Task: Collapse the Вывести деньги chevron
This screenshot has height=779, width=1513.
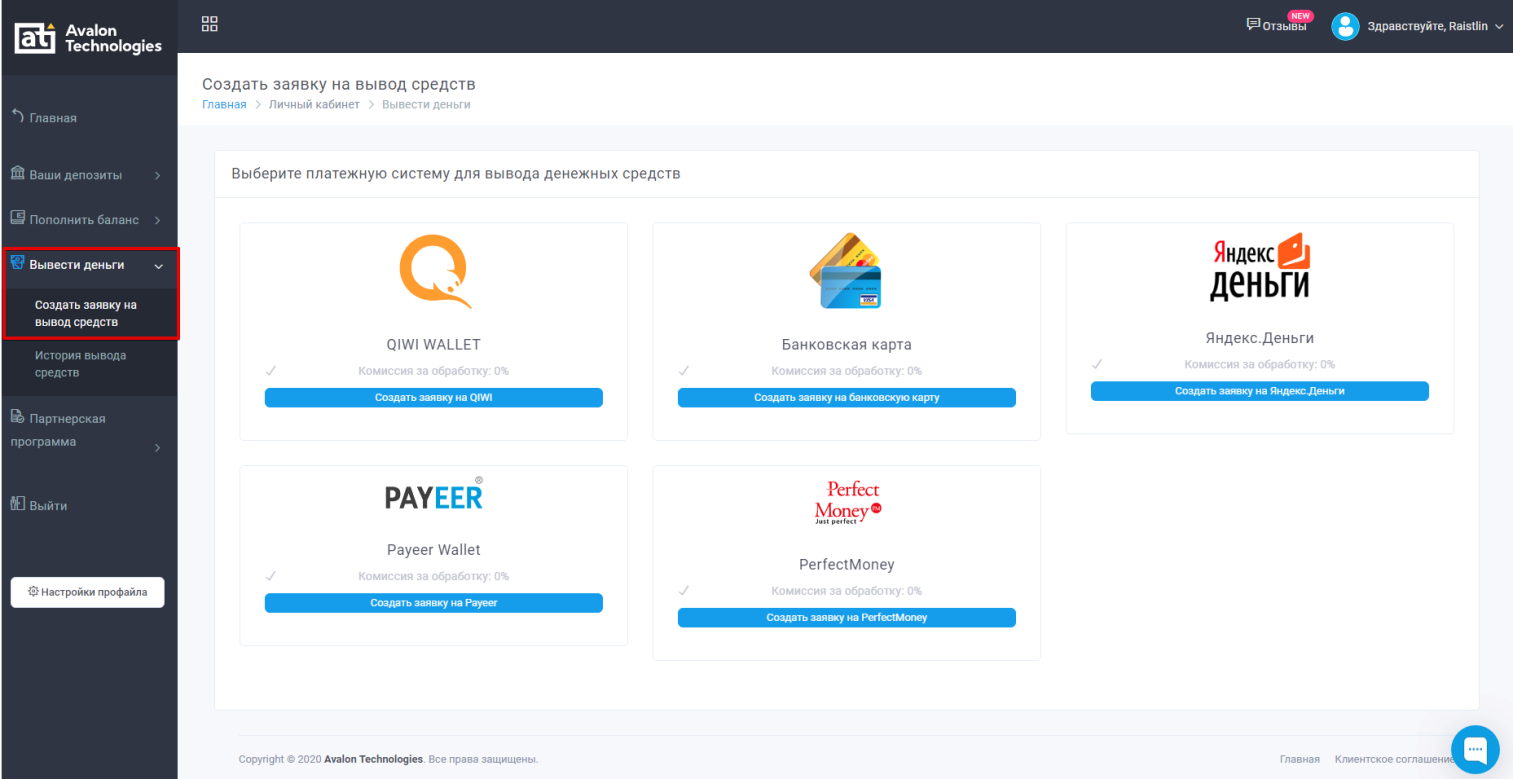Action: point(158,266)
